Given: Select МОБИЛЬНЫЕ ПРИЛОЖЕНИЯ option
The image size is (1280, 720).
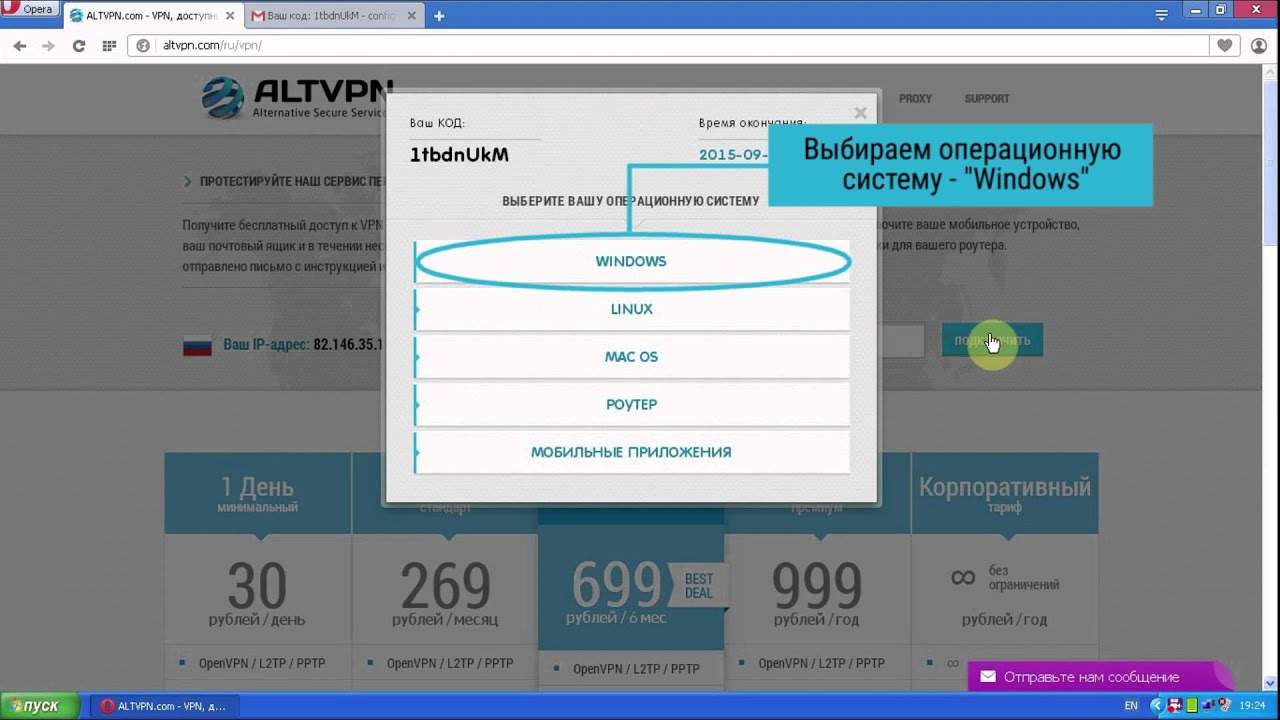Looking at the screenshot, I should tap(632, 452).
